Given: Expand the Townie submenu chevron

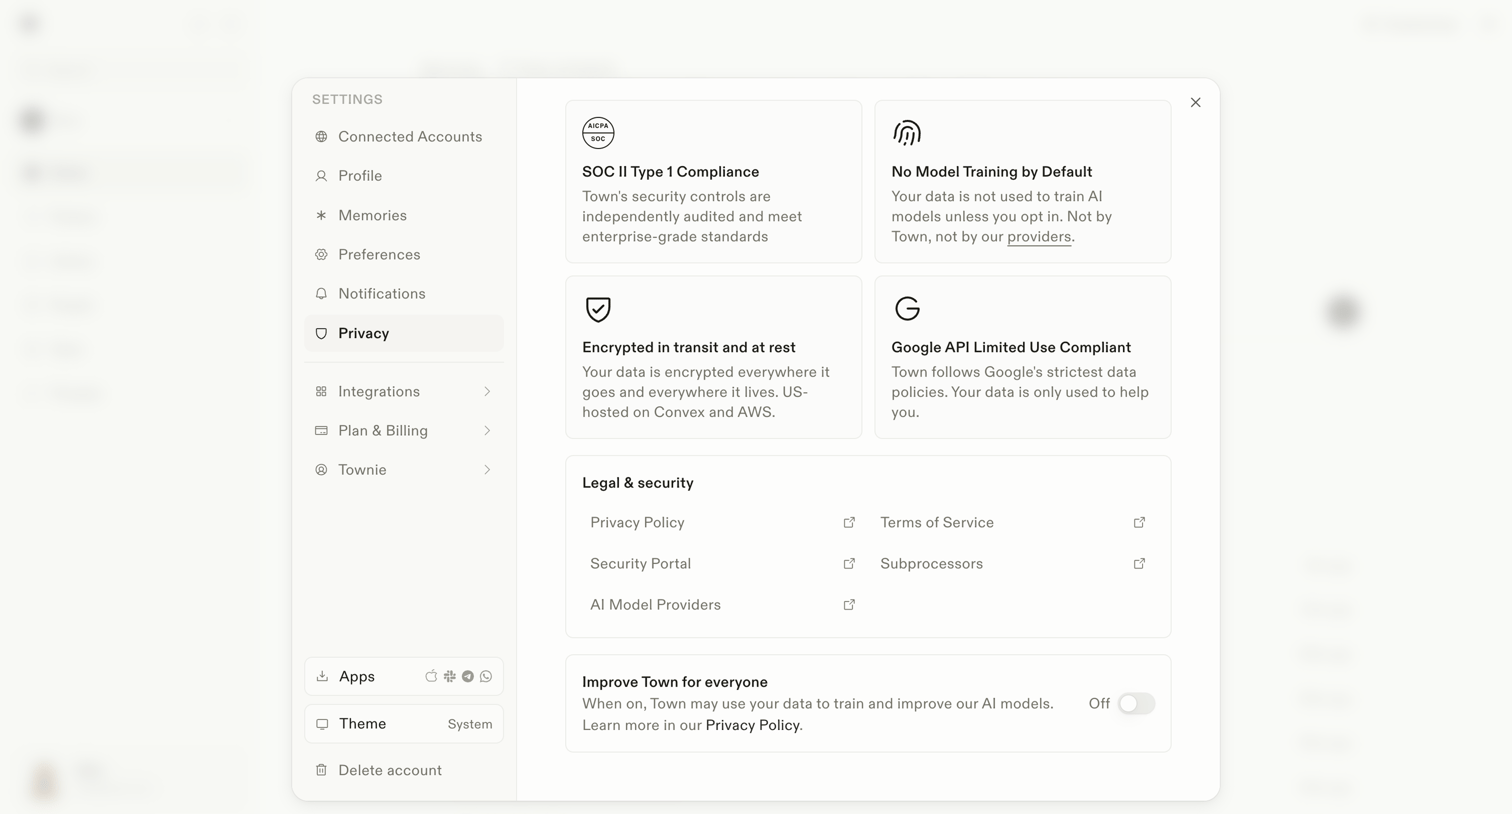Looking at the screenshot, I should coord(487,470).
